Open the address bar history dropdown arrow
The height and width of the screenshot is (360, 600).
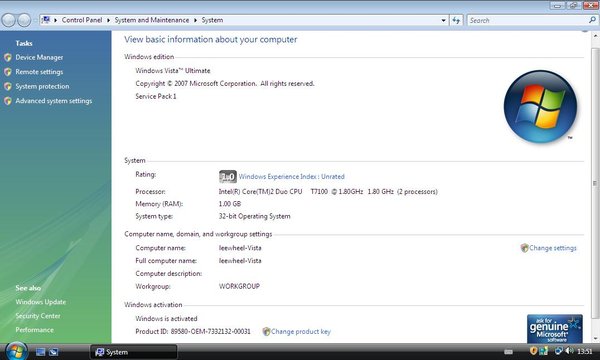443,20
